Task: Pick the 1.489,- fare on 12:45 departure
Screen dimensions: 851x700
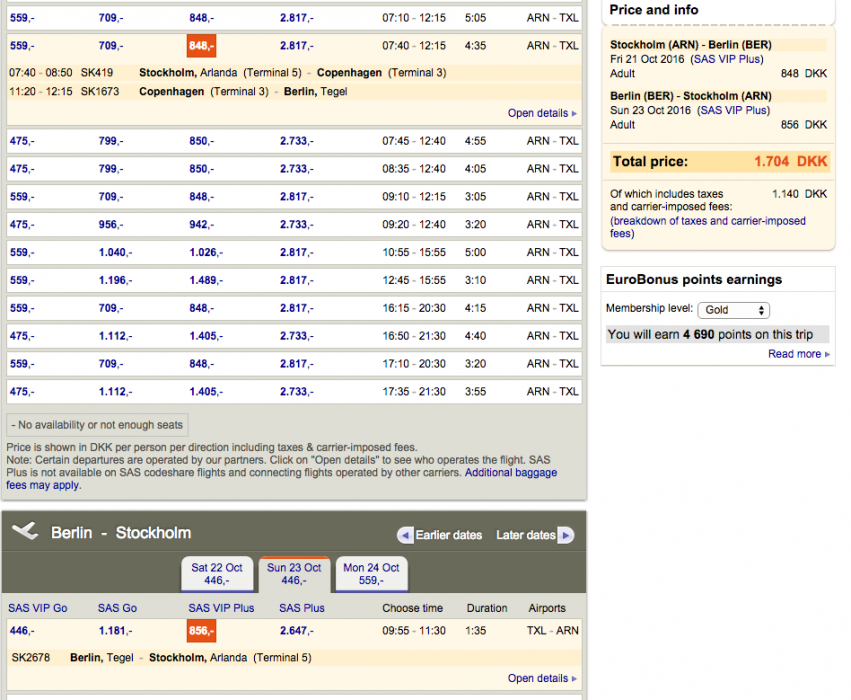Action: pyautogui.click(x=203, y=280)
